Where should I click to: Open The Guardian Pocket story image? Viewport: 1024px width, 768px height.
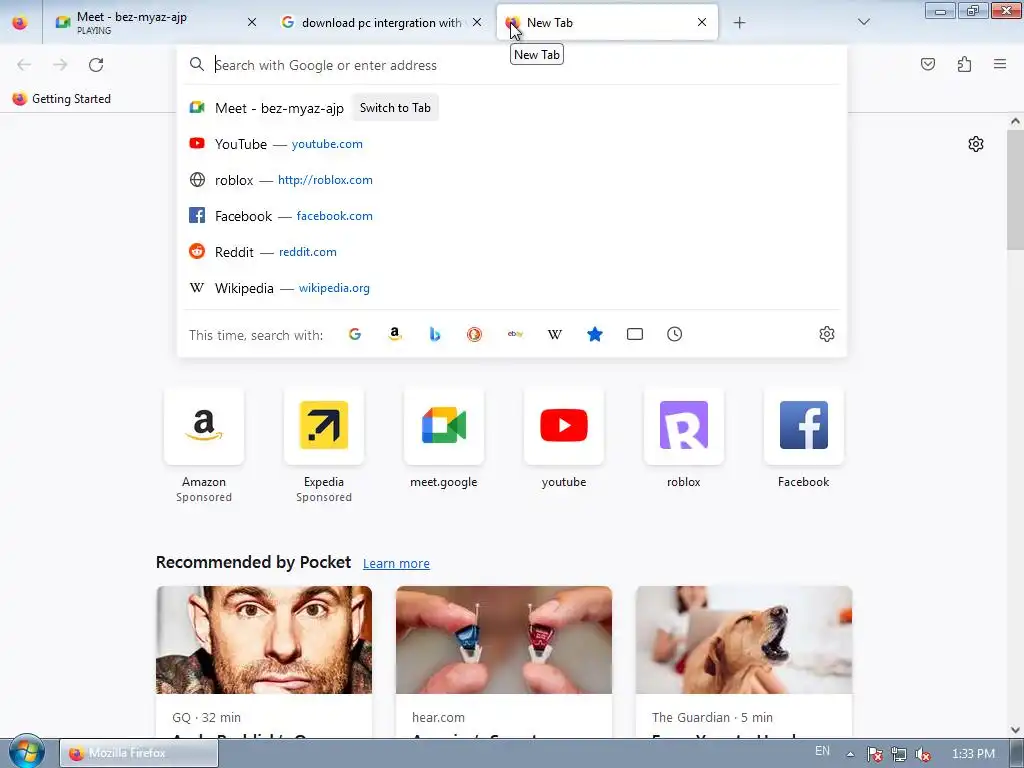744,640
